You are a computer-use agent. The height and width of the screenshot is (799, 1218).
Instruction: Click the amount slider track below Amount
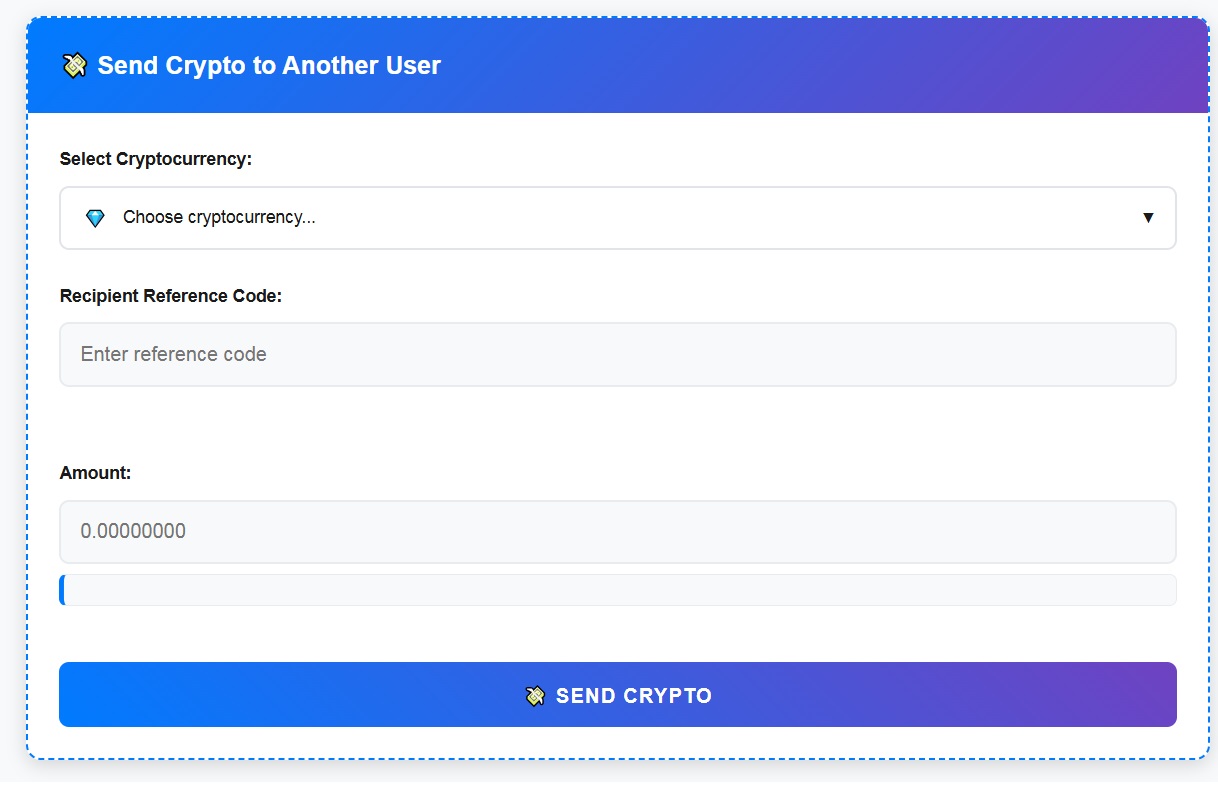(x=617, y=590)
